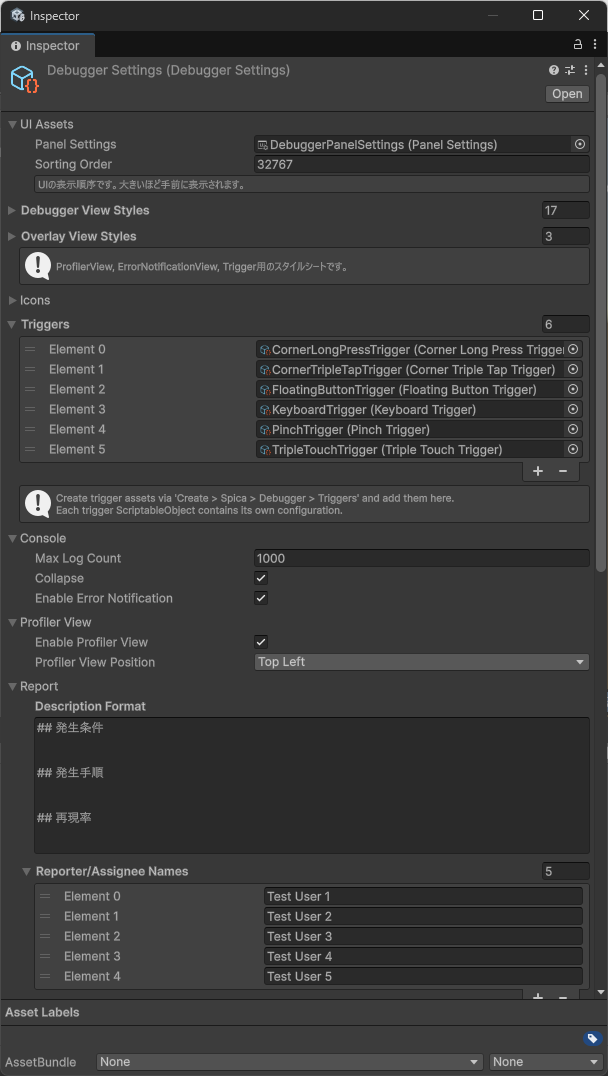Grab the drag handle of Triggers Element 5
Viewport: 608px width, 1076px height.
click(x=30, y=449)
